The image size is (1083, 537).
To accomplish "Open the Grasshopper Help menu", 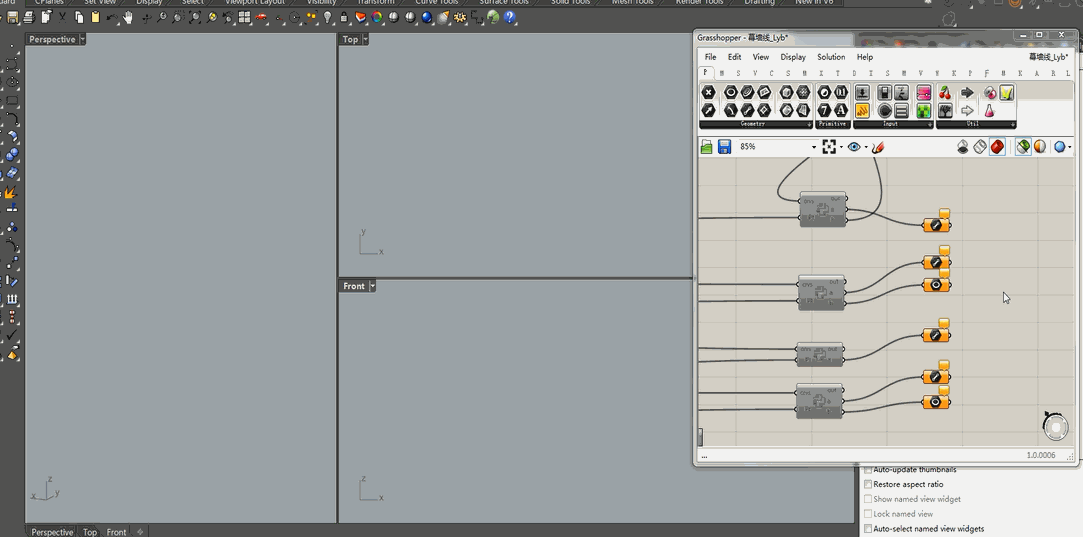I will [x=865, y=57].
